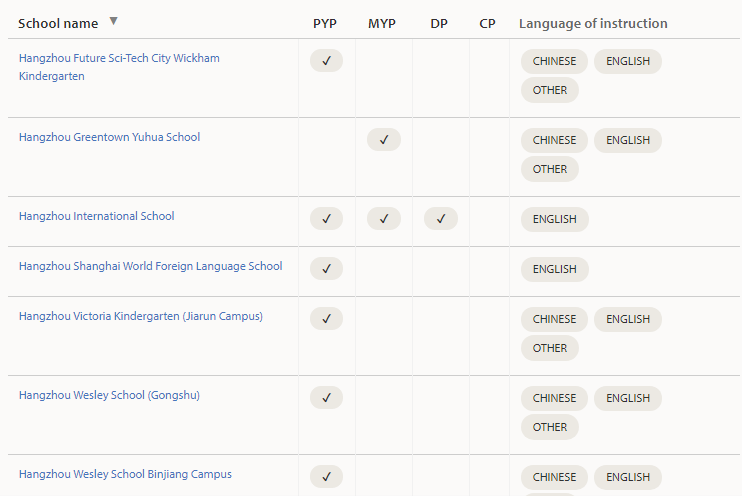Click the DP column header
Screen dimensions: 742x496
point(439,24)
